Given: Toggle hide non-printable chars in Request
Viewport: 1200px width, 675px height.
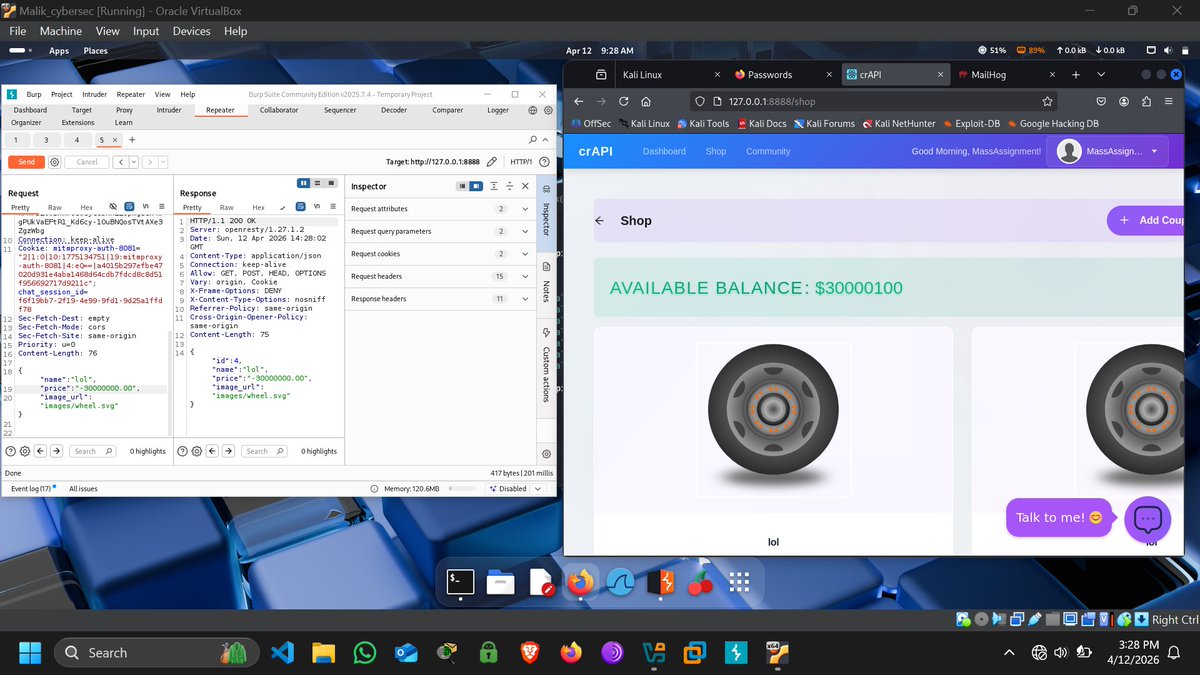Looking at the screenshot, I should [x=114, y=207].
